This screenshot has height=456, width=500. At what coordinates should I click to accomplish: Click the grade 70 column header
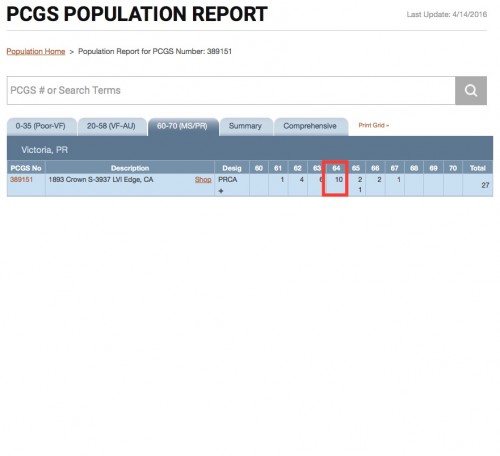453,168
